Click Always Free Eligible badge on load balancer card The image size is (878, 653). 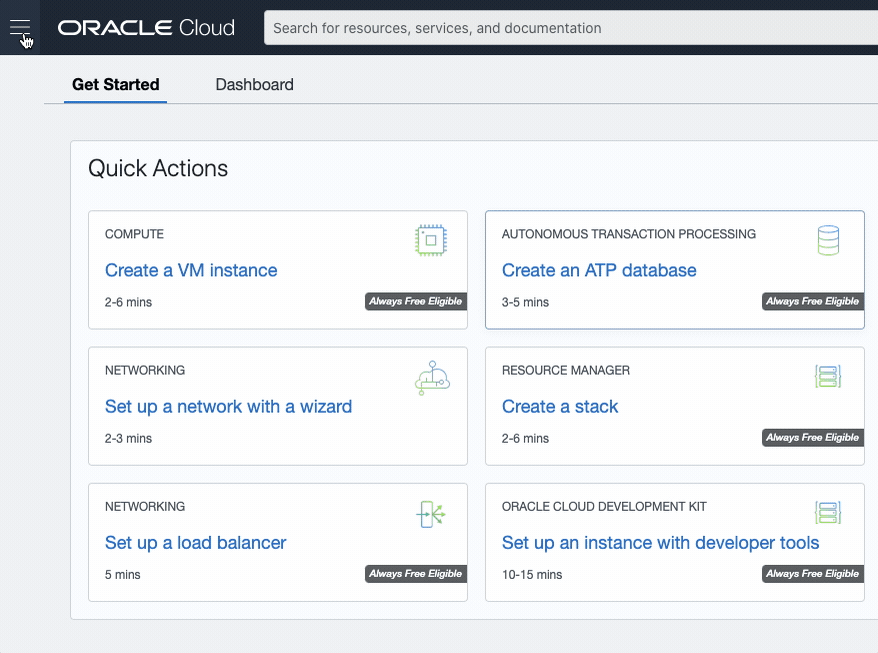pos(415,573)
